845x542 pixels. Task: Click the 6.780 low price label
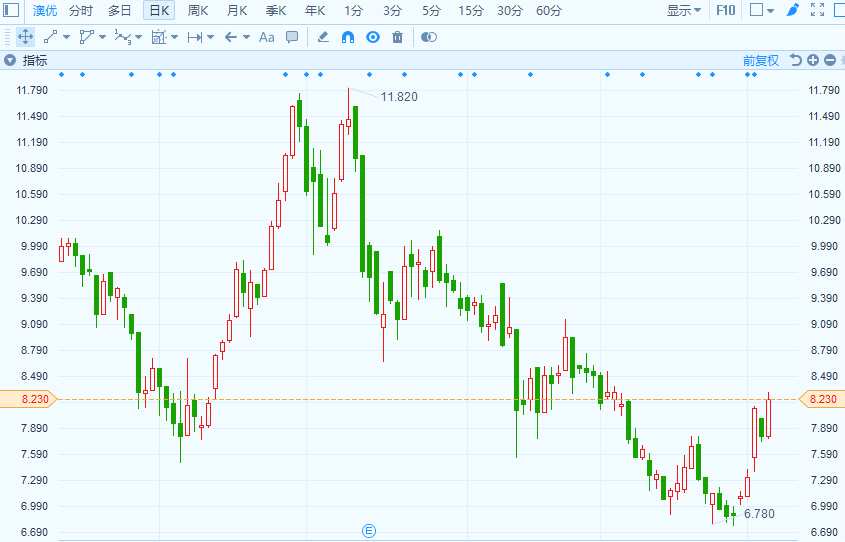point(759,513)
